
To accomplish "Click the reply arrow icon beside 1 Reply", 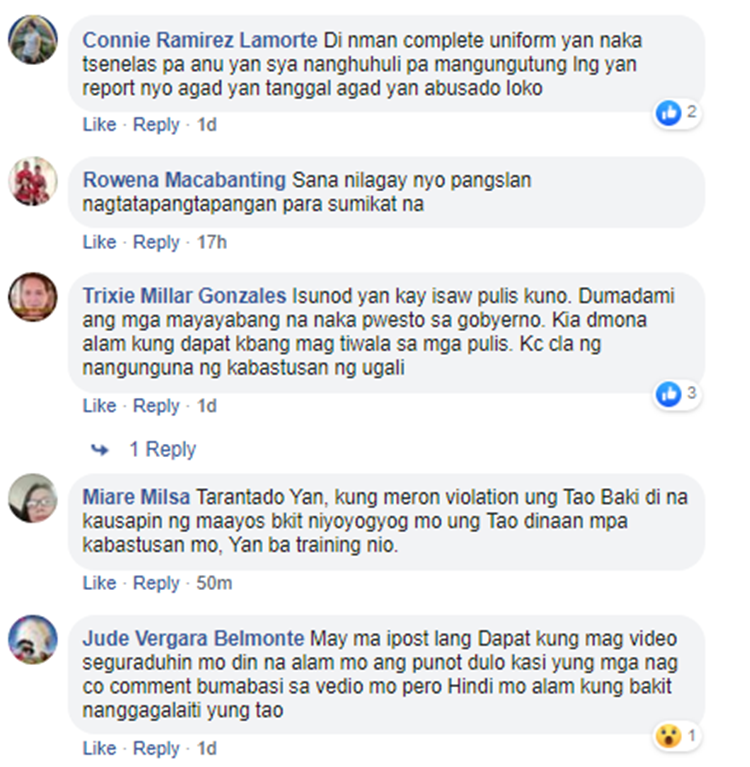I will tap(100, 449).
